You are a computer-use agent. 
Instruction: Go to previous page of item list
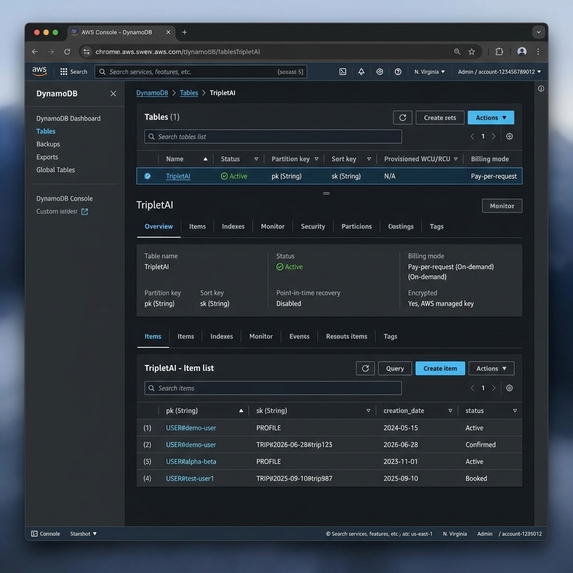point(472,388)
